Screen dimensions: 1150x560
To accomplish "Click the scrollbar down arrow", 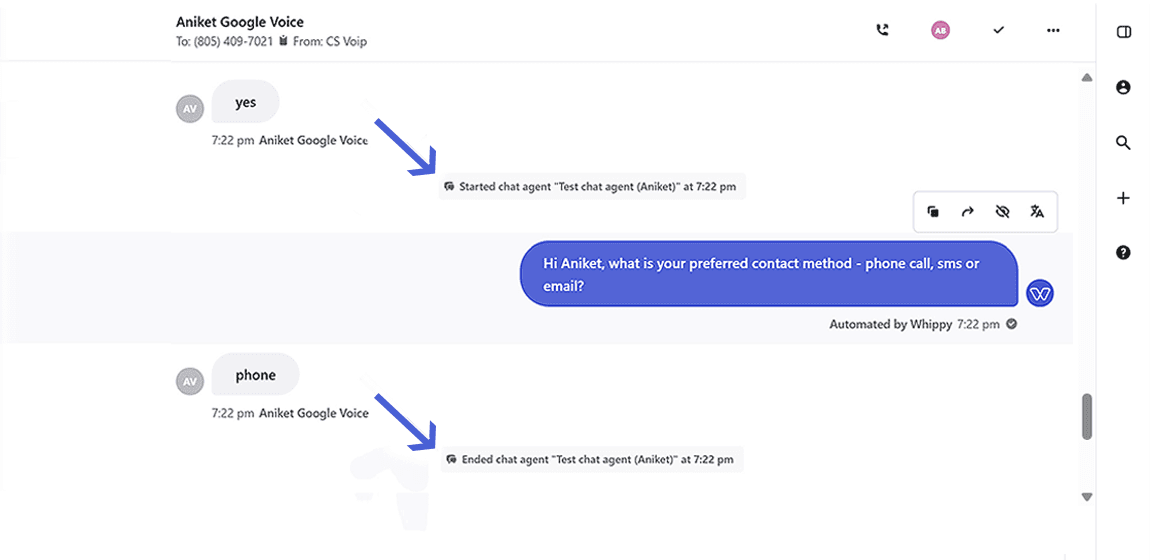I will click(x=1087, y=497).
